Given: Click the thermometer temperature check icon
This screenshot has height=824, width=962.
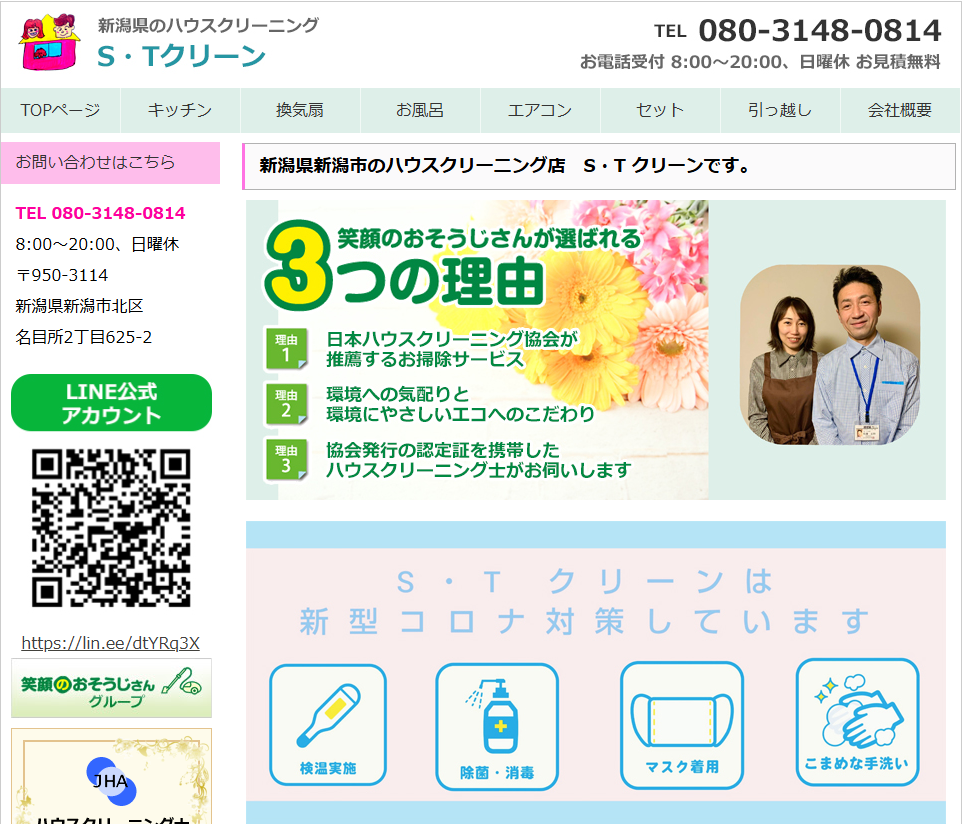Looking at the screenshot, I should pos(328,725).
